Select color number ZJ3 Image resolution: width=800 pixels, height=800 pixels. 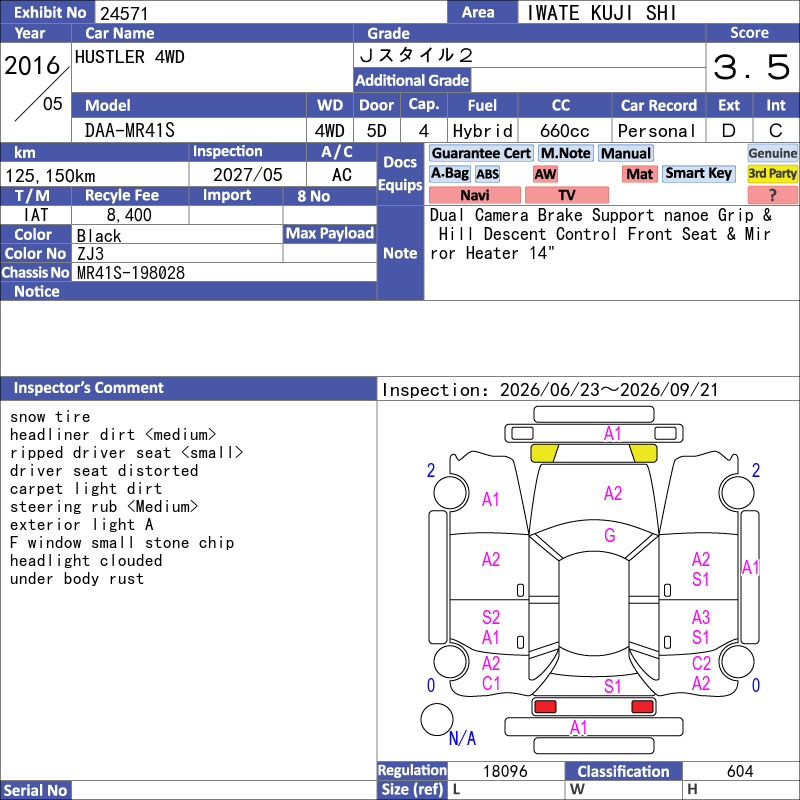click(90, 254)
